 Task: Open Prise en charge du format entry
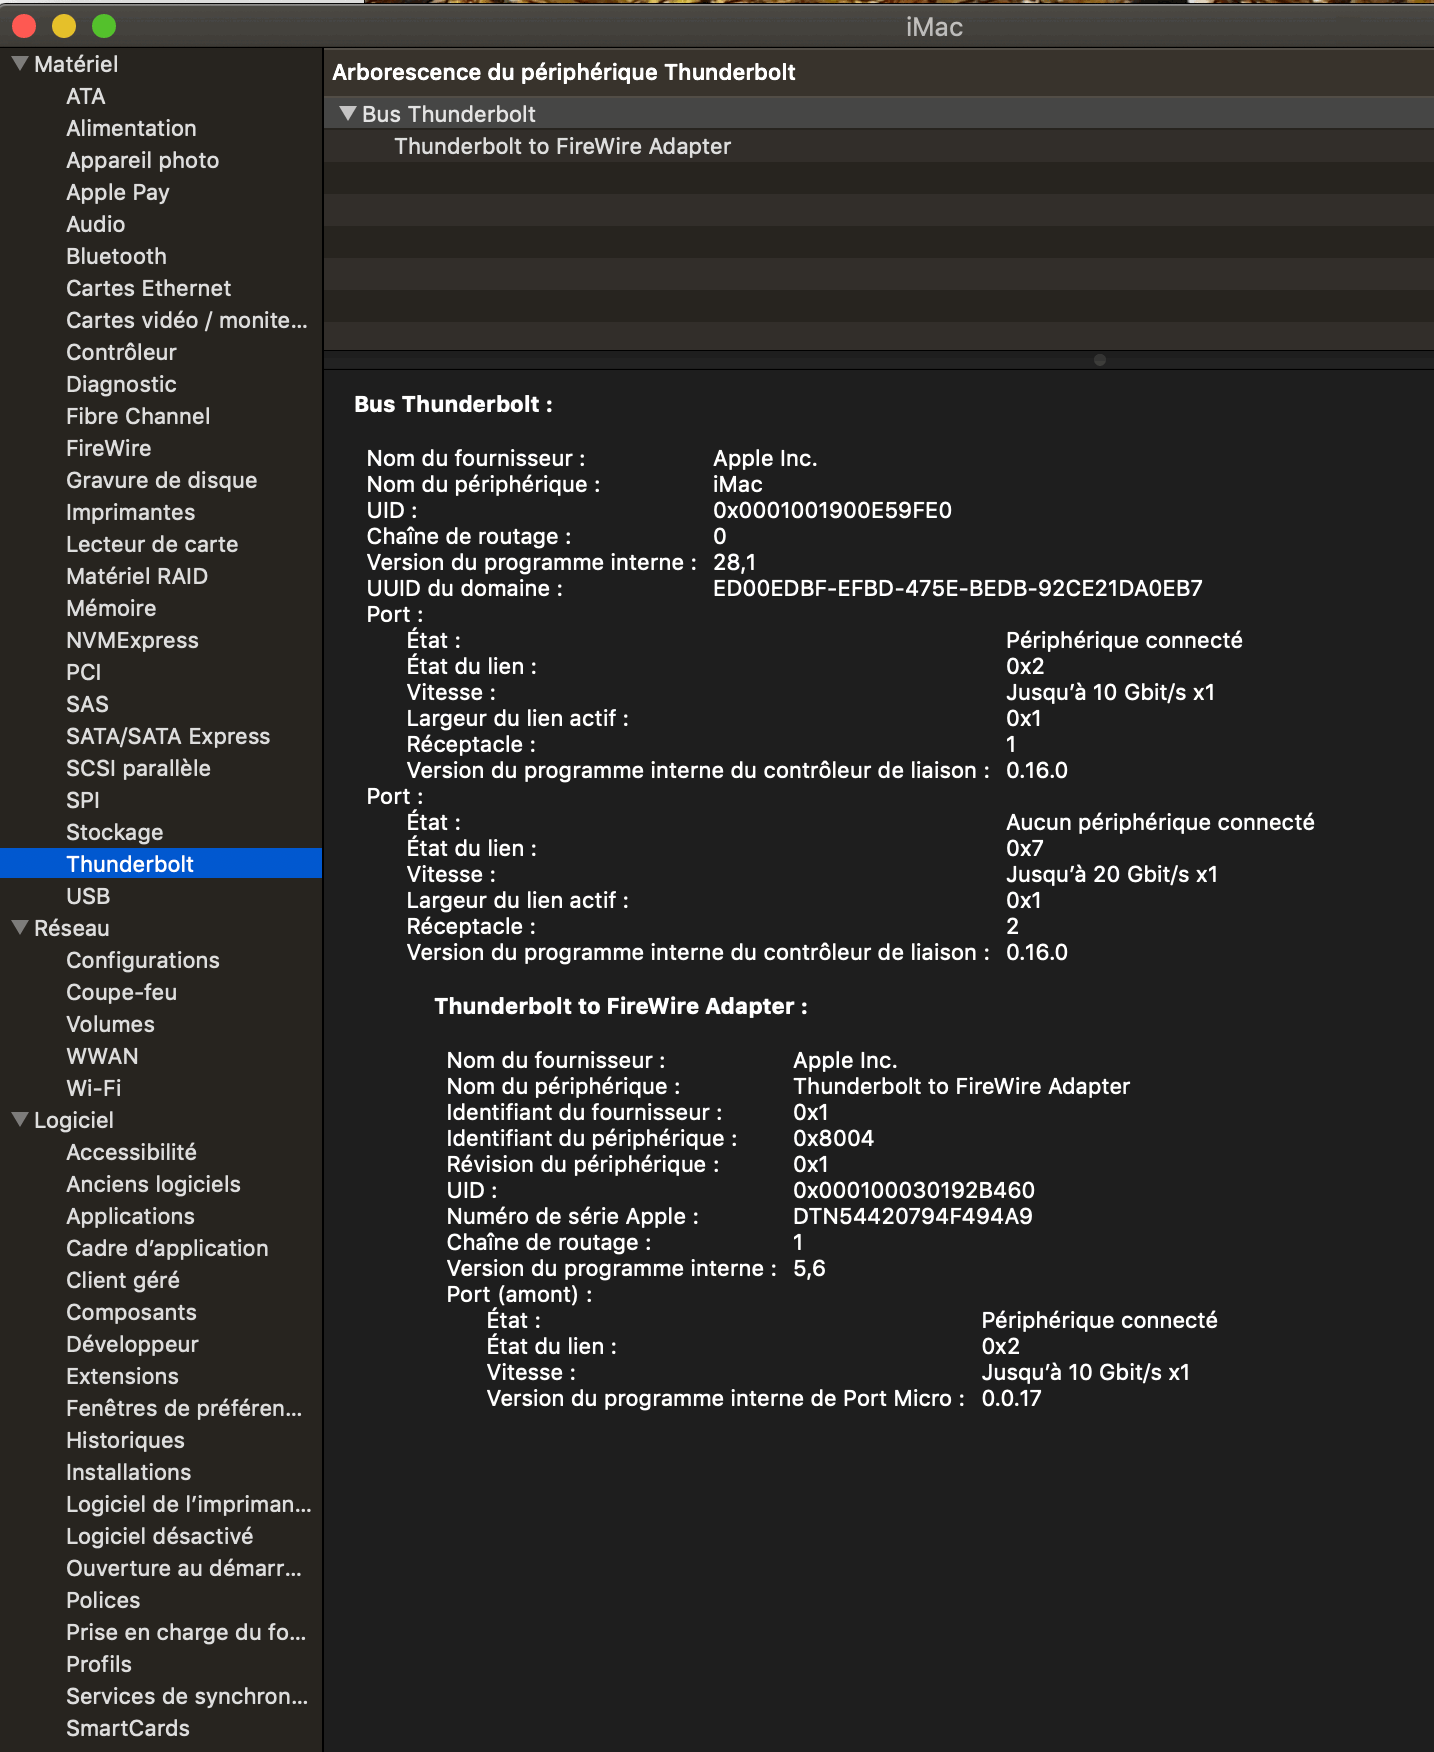tap(186, 1632)
